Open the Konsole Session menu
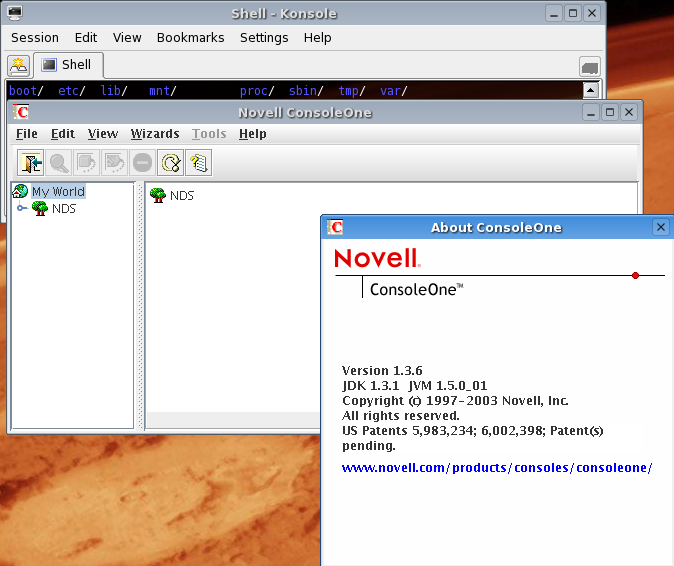This screenshot has width=674, height=566. (x=35, y=38)
